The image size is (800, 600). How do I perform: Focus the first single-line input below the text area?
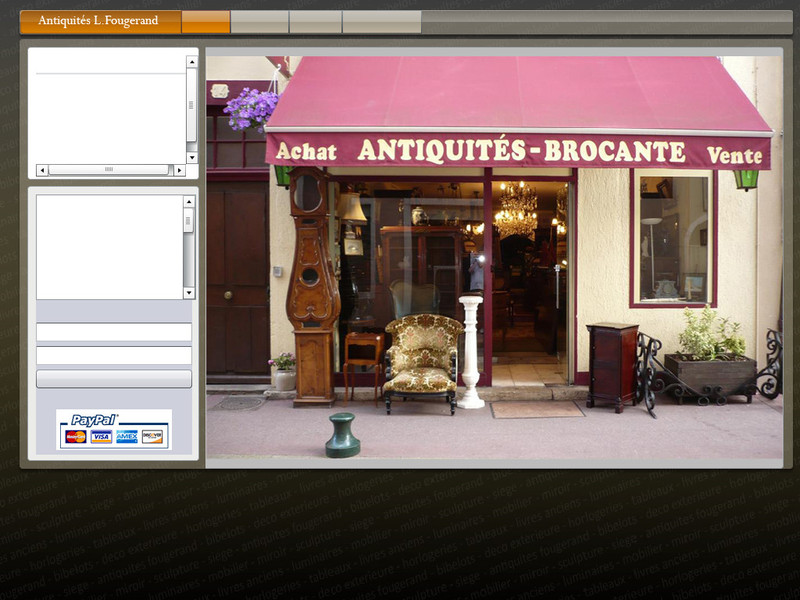[114, 332]
